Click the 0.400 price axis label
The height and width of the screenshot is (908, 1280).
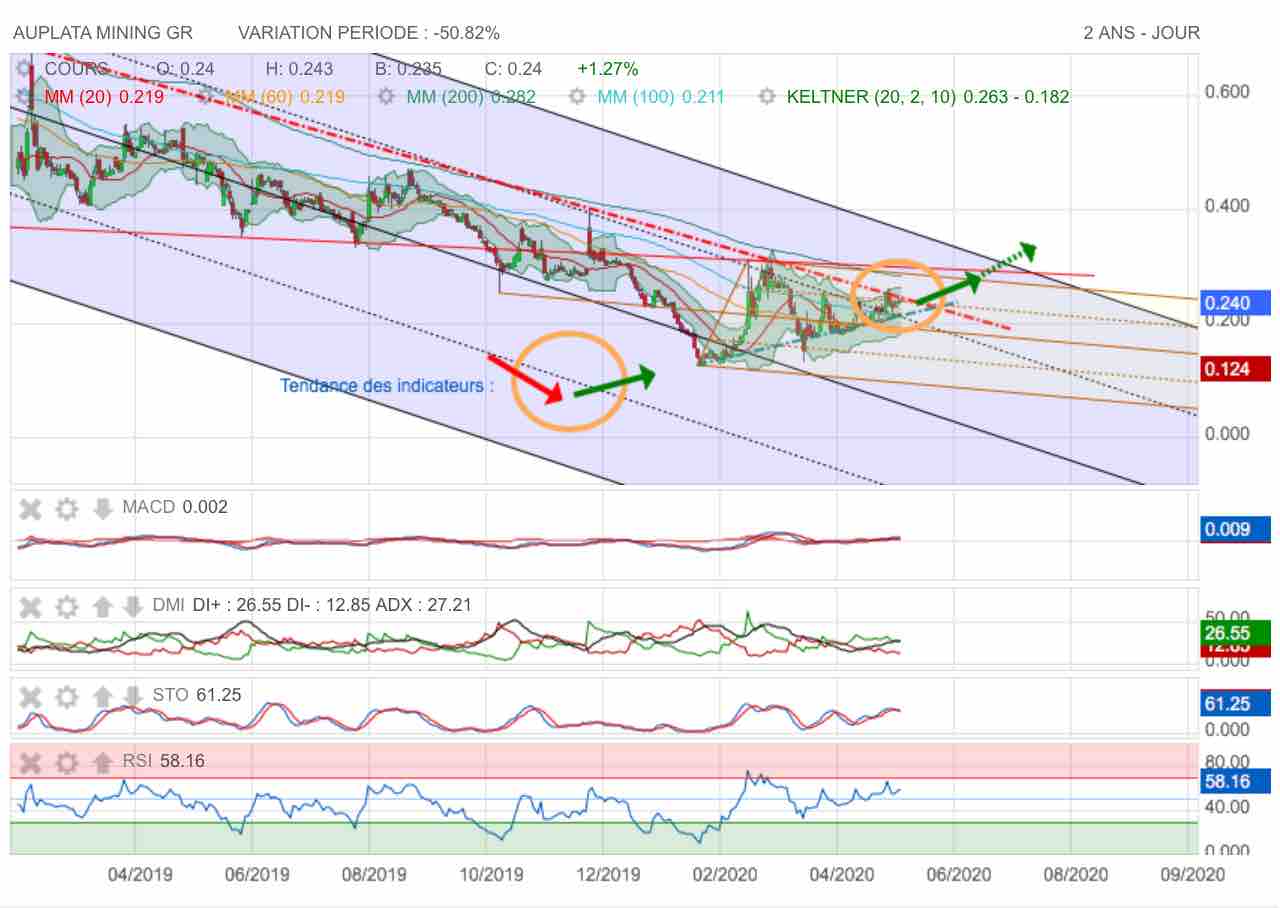tap(1226, 206)
